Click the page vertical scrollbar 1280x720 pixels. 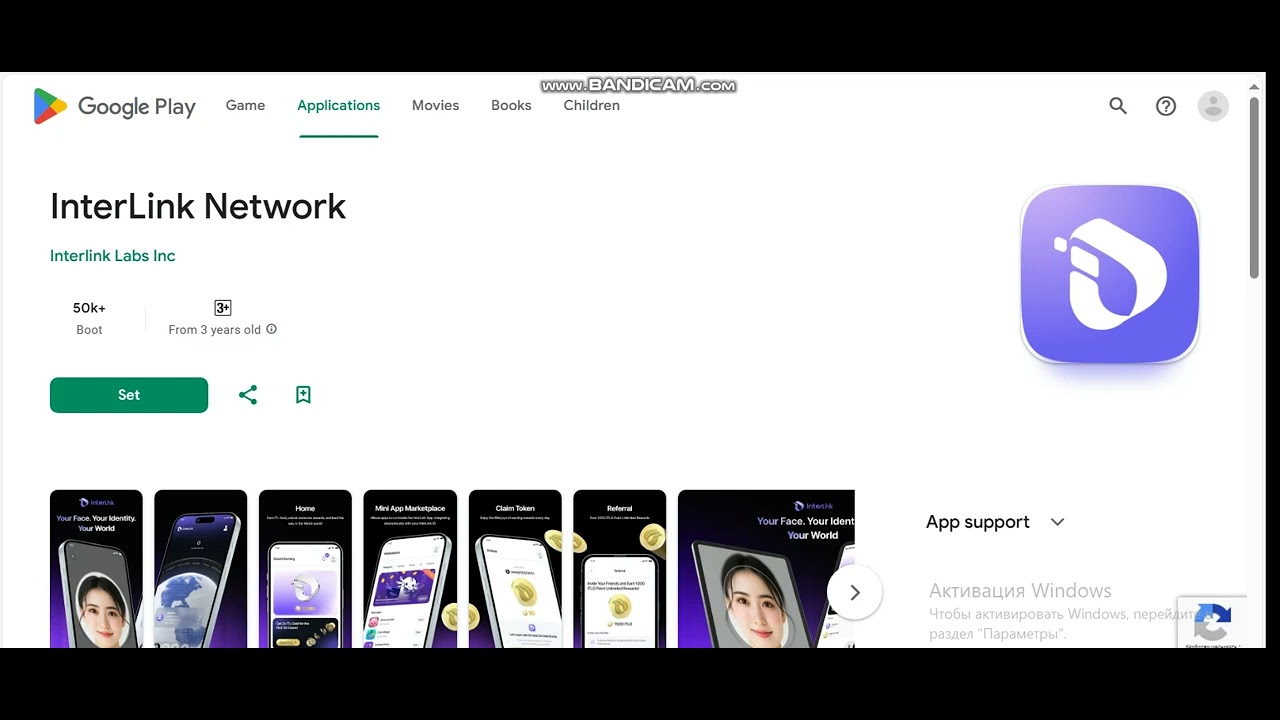click(x=1254, y=188)
